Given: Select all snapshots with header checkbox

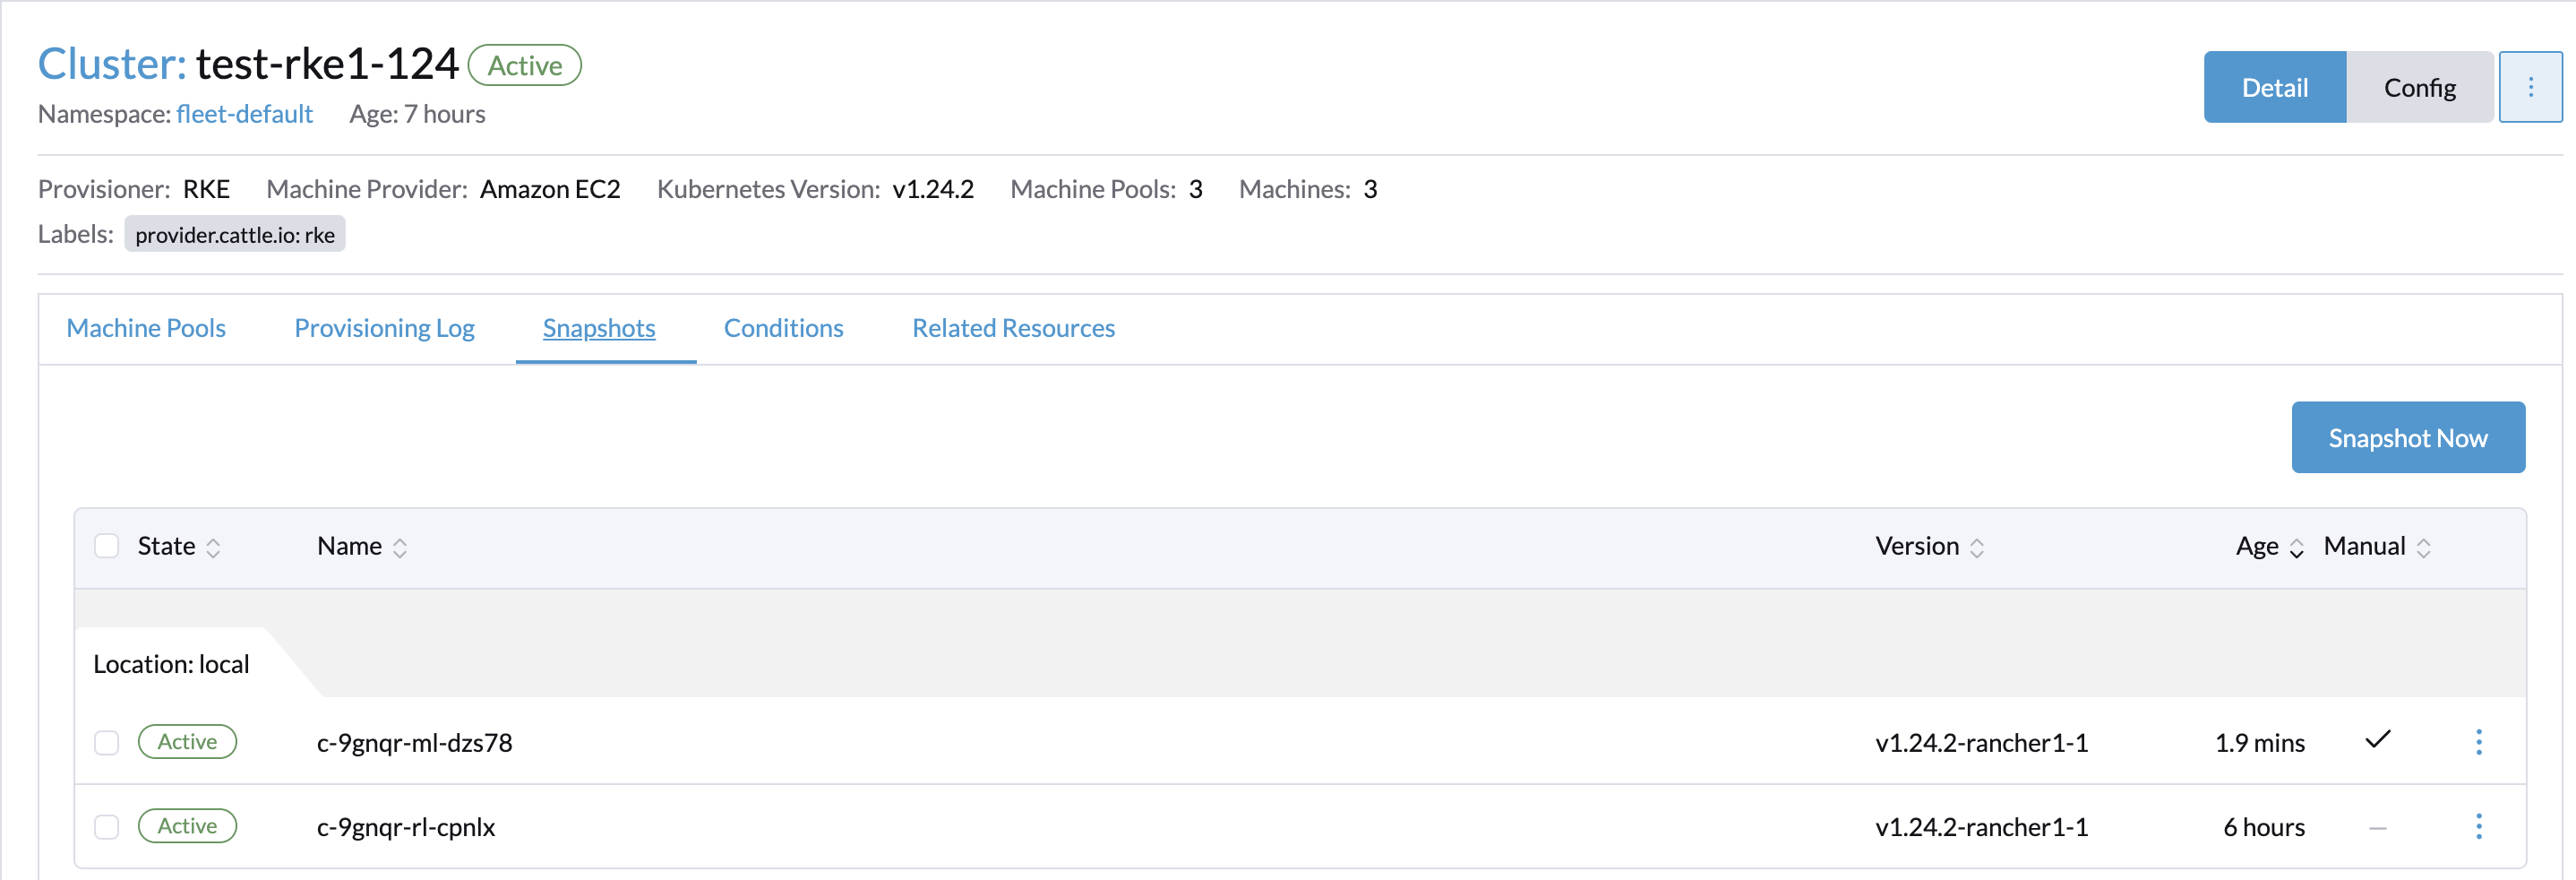Looking at the screenshot, I should pos(107,546).
